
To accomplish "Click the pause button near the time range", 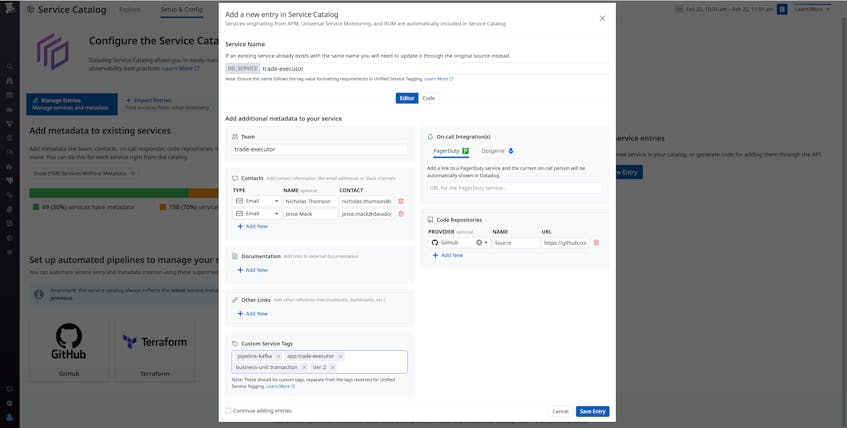I will pyautogui.click(x=782, y=9).
